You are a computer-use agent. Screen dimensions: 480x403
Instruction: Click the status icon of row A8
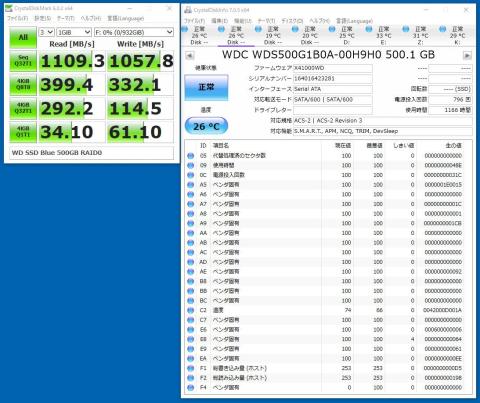click(191, 214)
